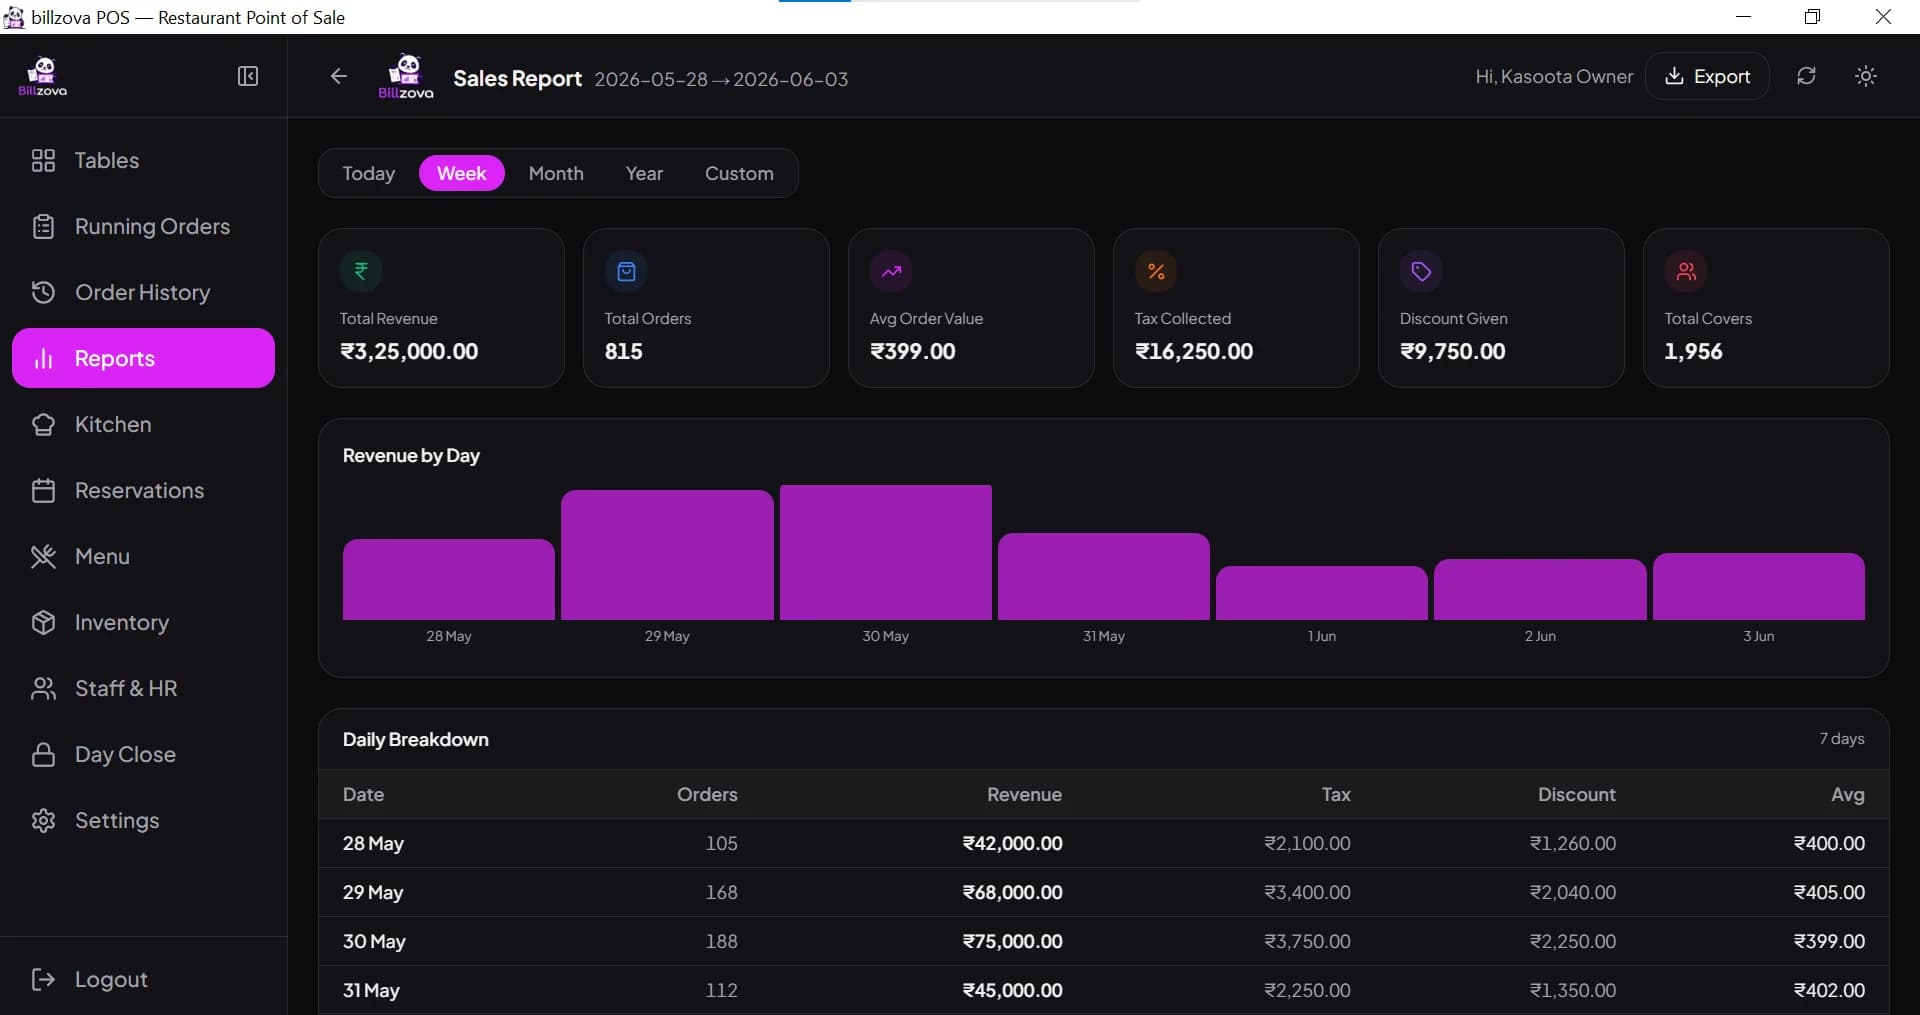Click the Total Orders bag icon

(x=626, y=271)
